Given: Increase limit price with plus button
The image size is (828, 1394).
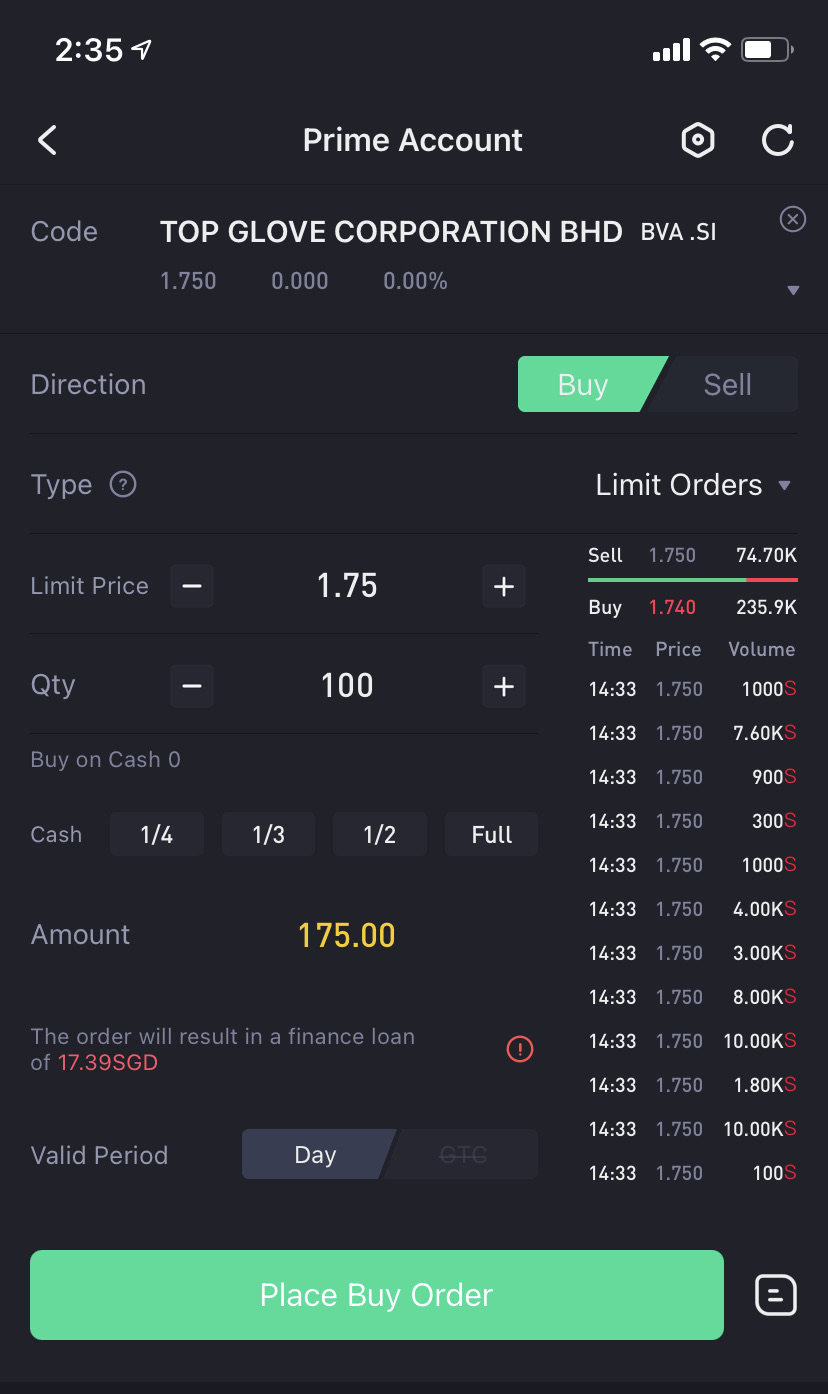Looking at the screenshot, I should coord(504,586).
